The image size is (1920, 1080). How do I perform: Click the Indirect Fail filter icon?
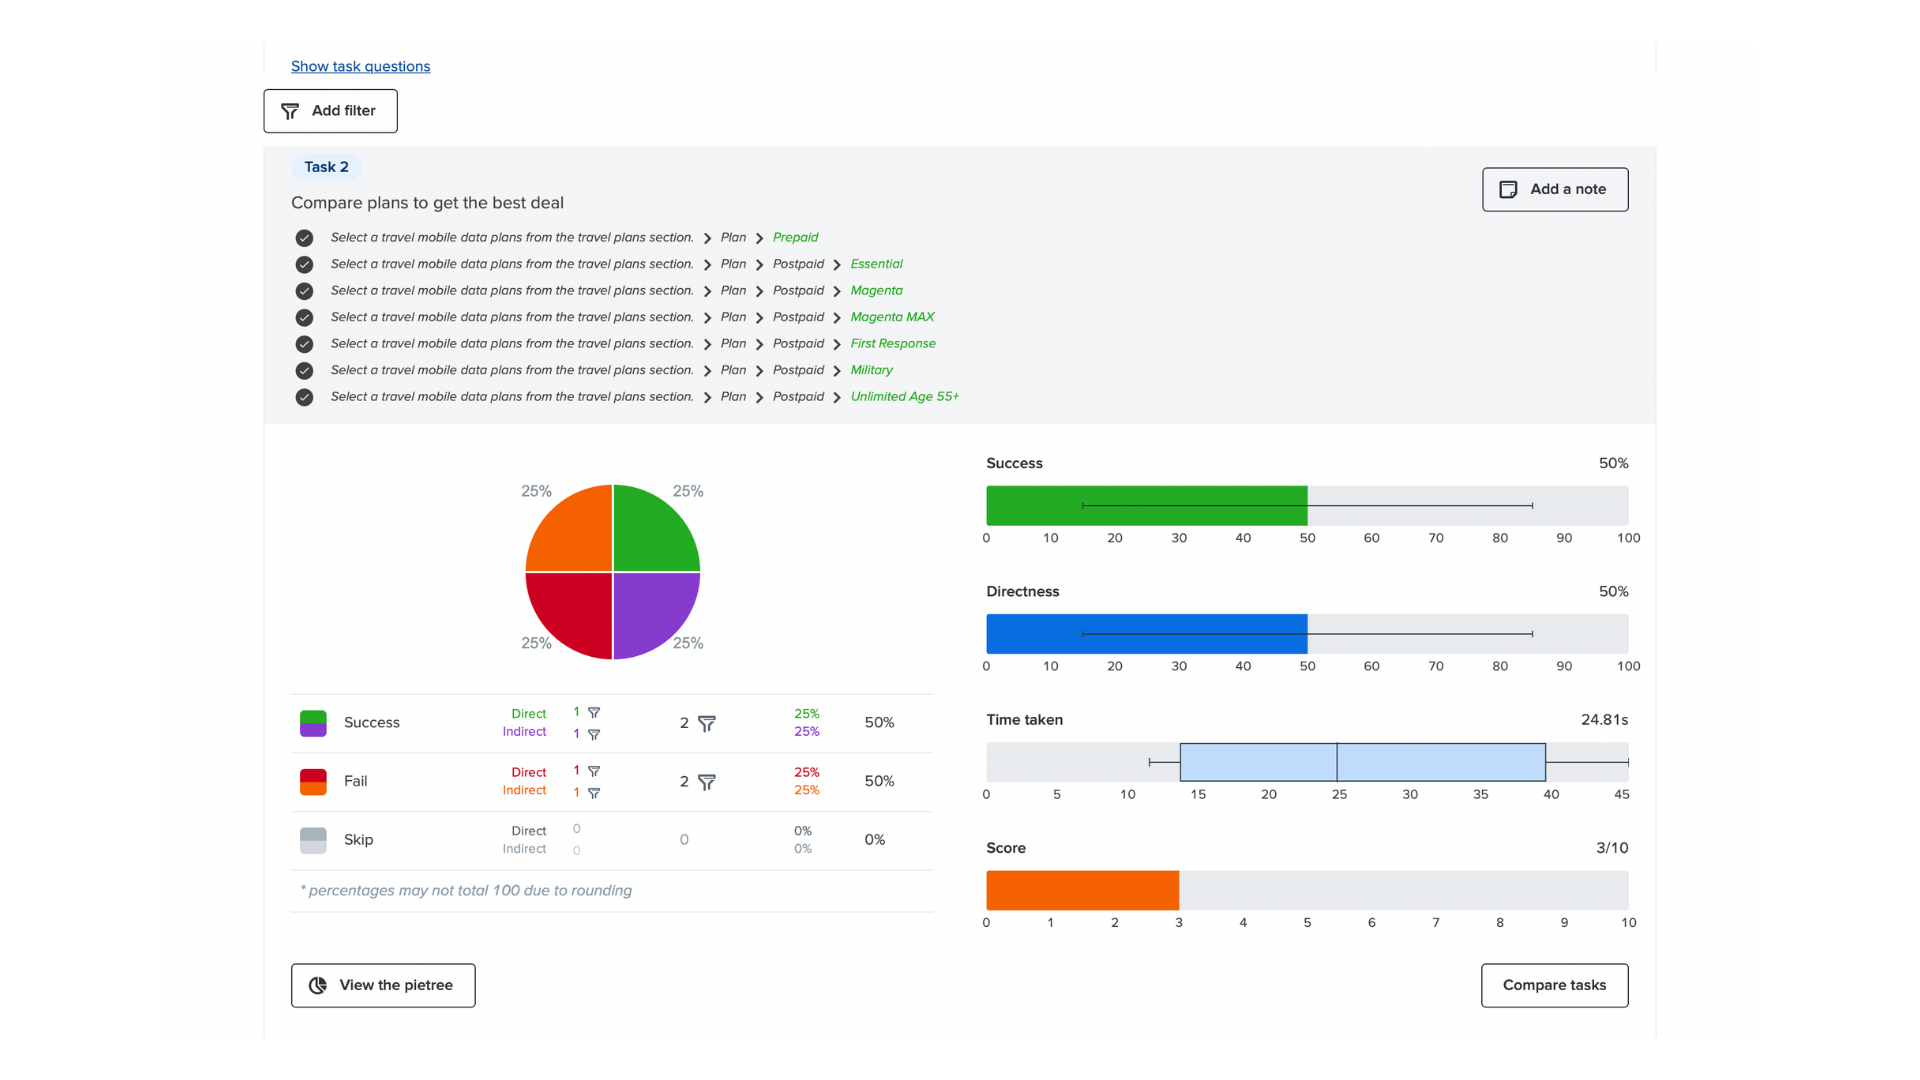(x=594, y=793)
